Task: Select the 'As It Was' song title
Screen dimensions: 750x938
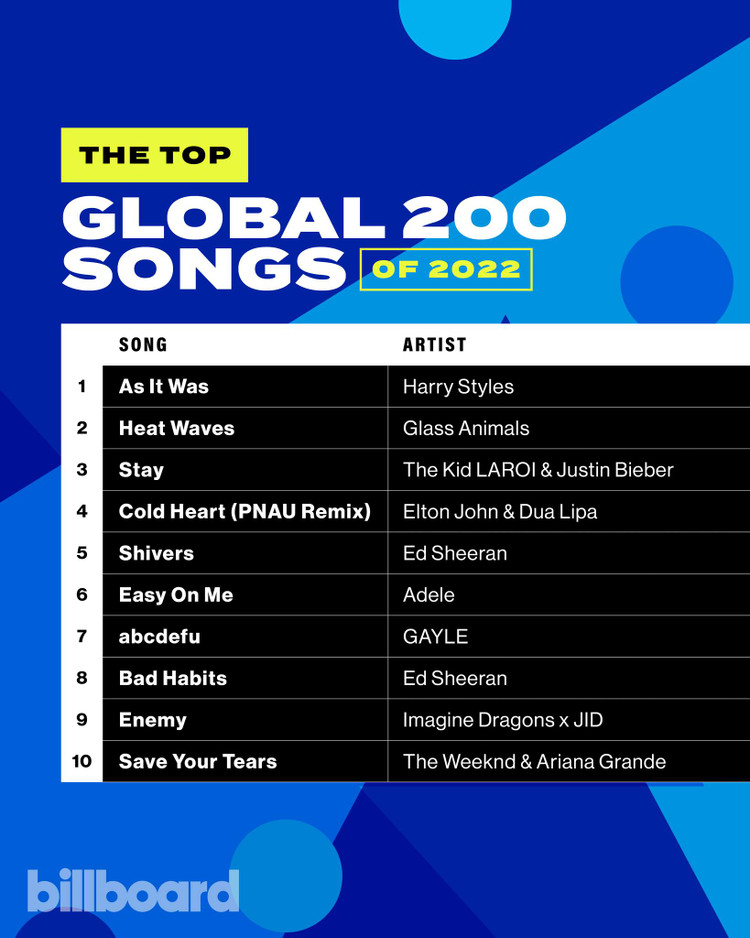Action: point(164,386)
